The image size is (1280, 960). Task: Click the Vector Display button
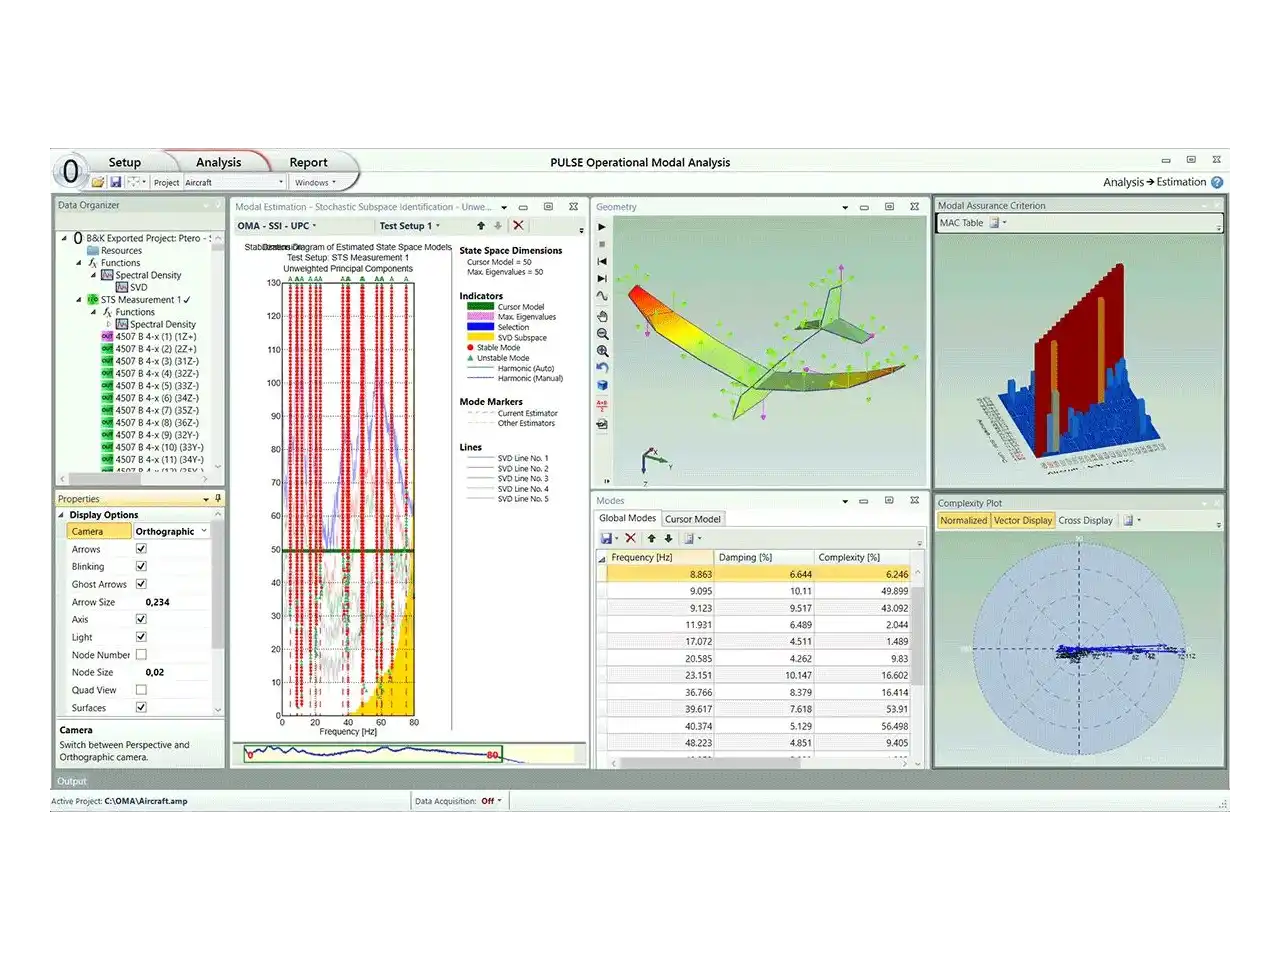coord(1022,521)
